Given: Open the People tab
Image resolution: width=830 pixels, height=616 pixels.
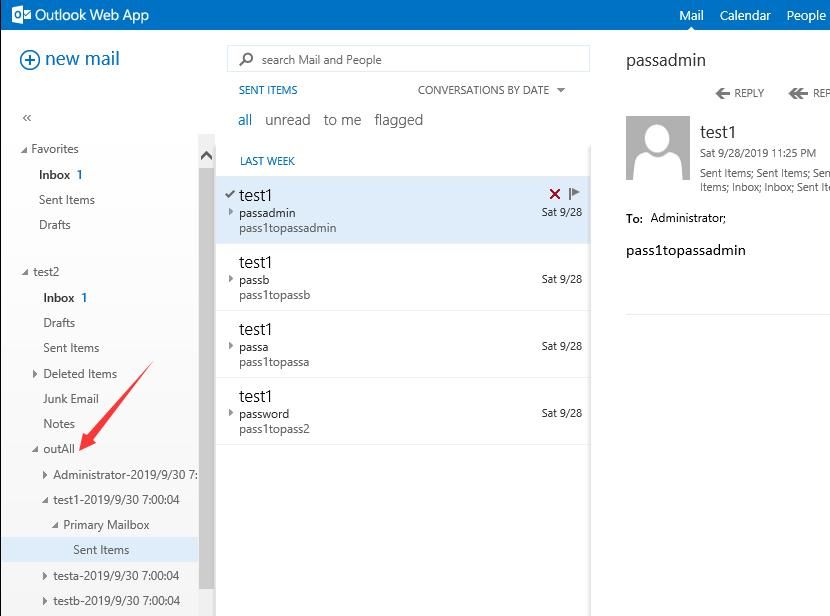Looking at the screenshot, I should click(806, 15).
